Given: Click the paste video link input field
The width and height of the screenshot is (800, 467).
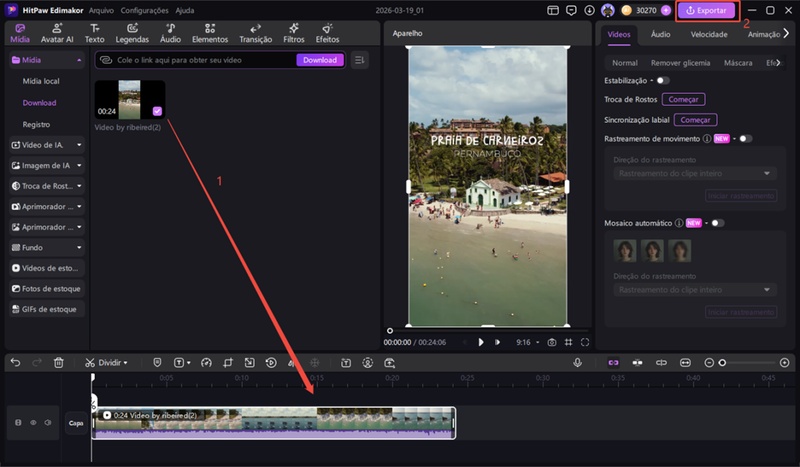Looking at the screenshot, I should tap(196, 60).
